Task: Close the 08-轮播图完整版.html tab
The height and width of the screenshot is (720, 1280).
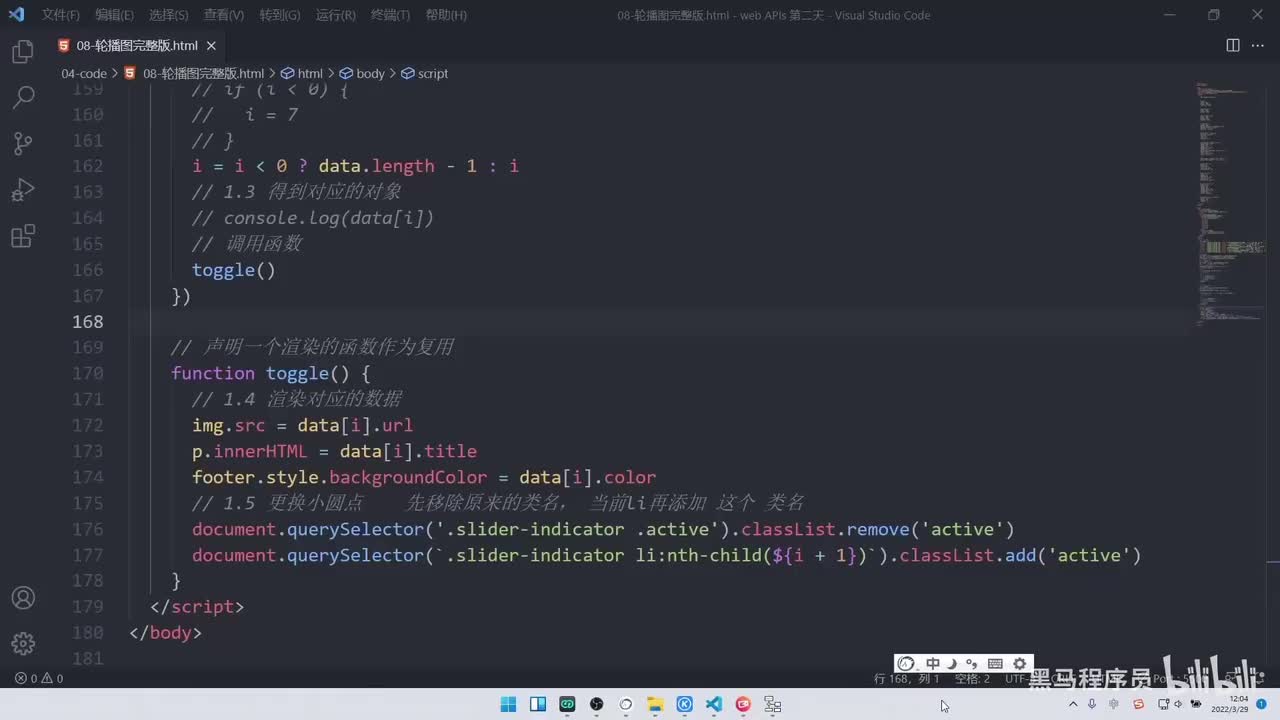Action: click(x=212, y=46)
